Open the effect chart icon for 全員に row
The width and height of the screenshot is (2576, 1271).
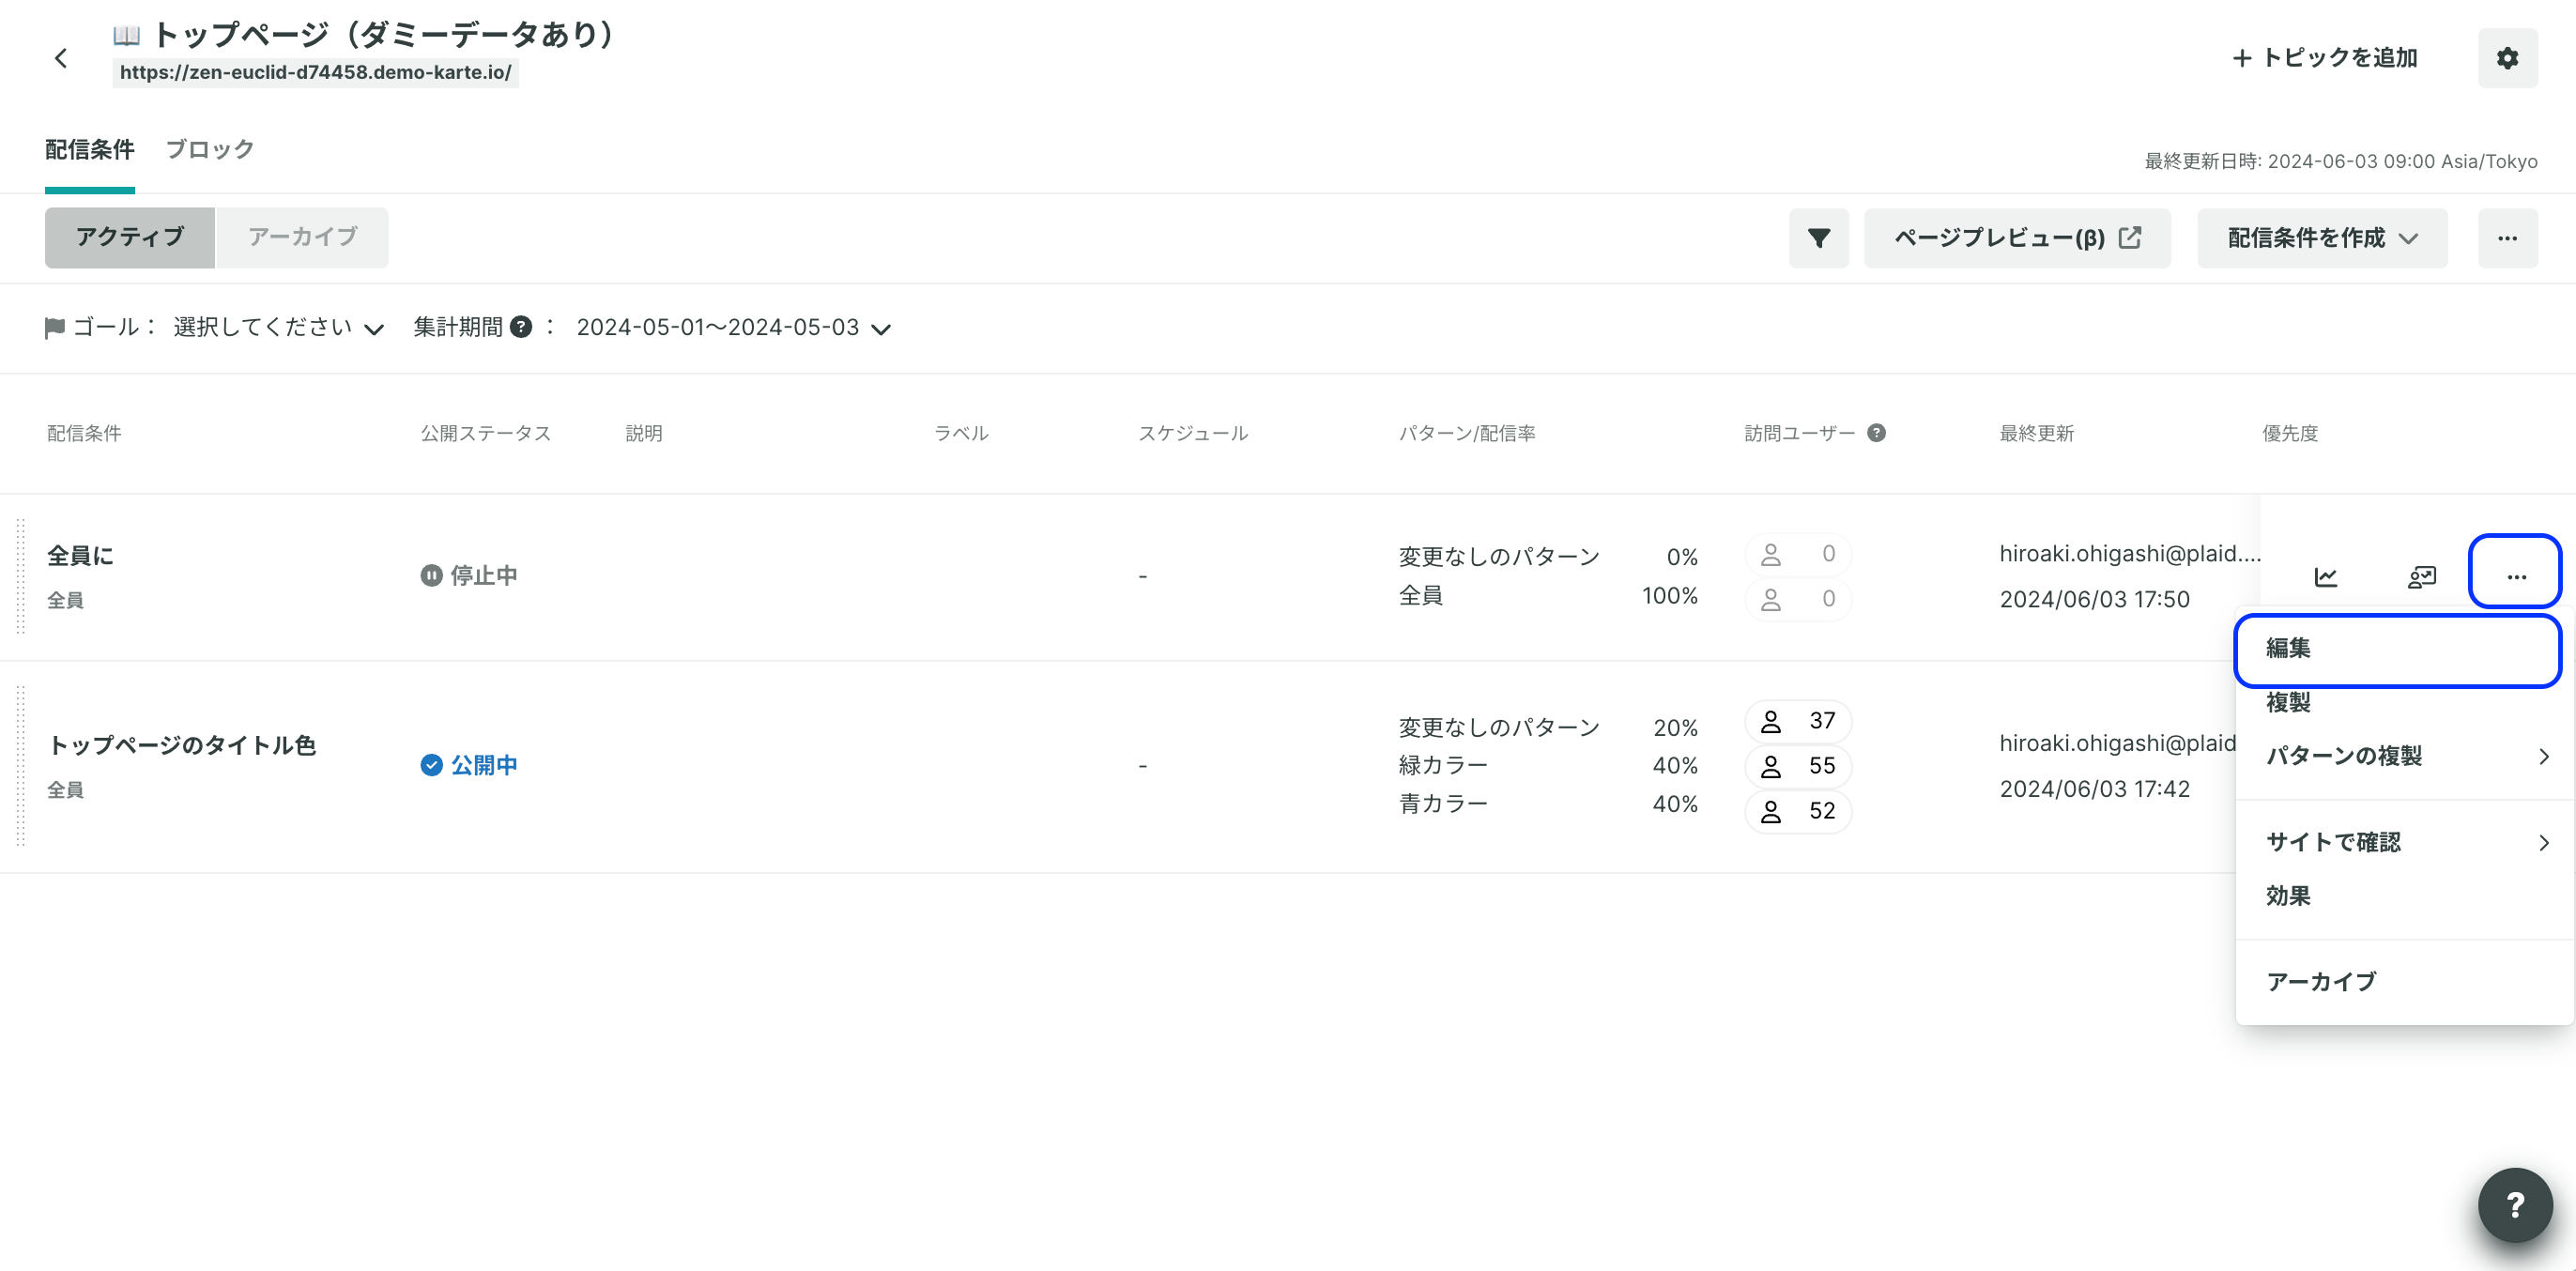tap(2326, 576)
